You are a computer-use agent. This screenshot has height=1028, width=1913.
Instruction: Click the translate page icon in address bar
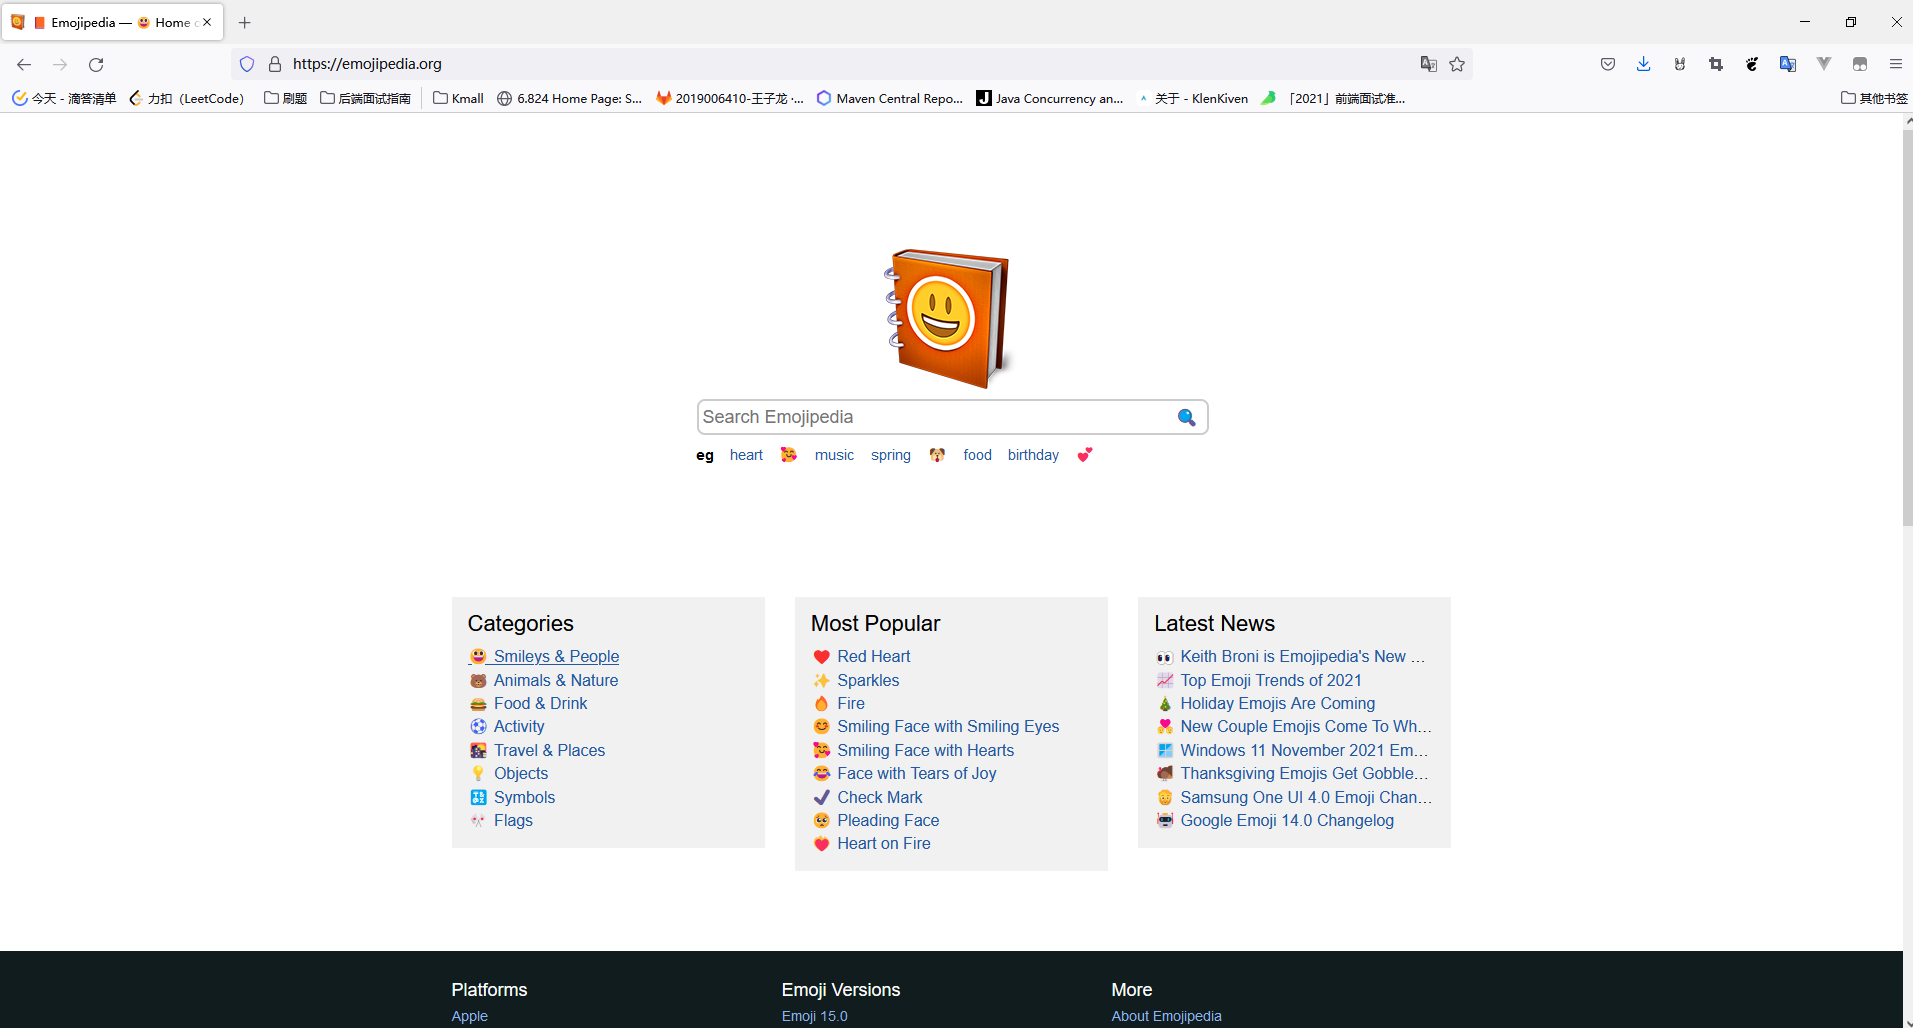[1428, 64]
